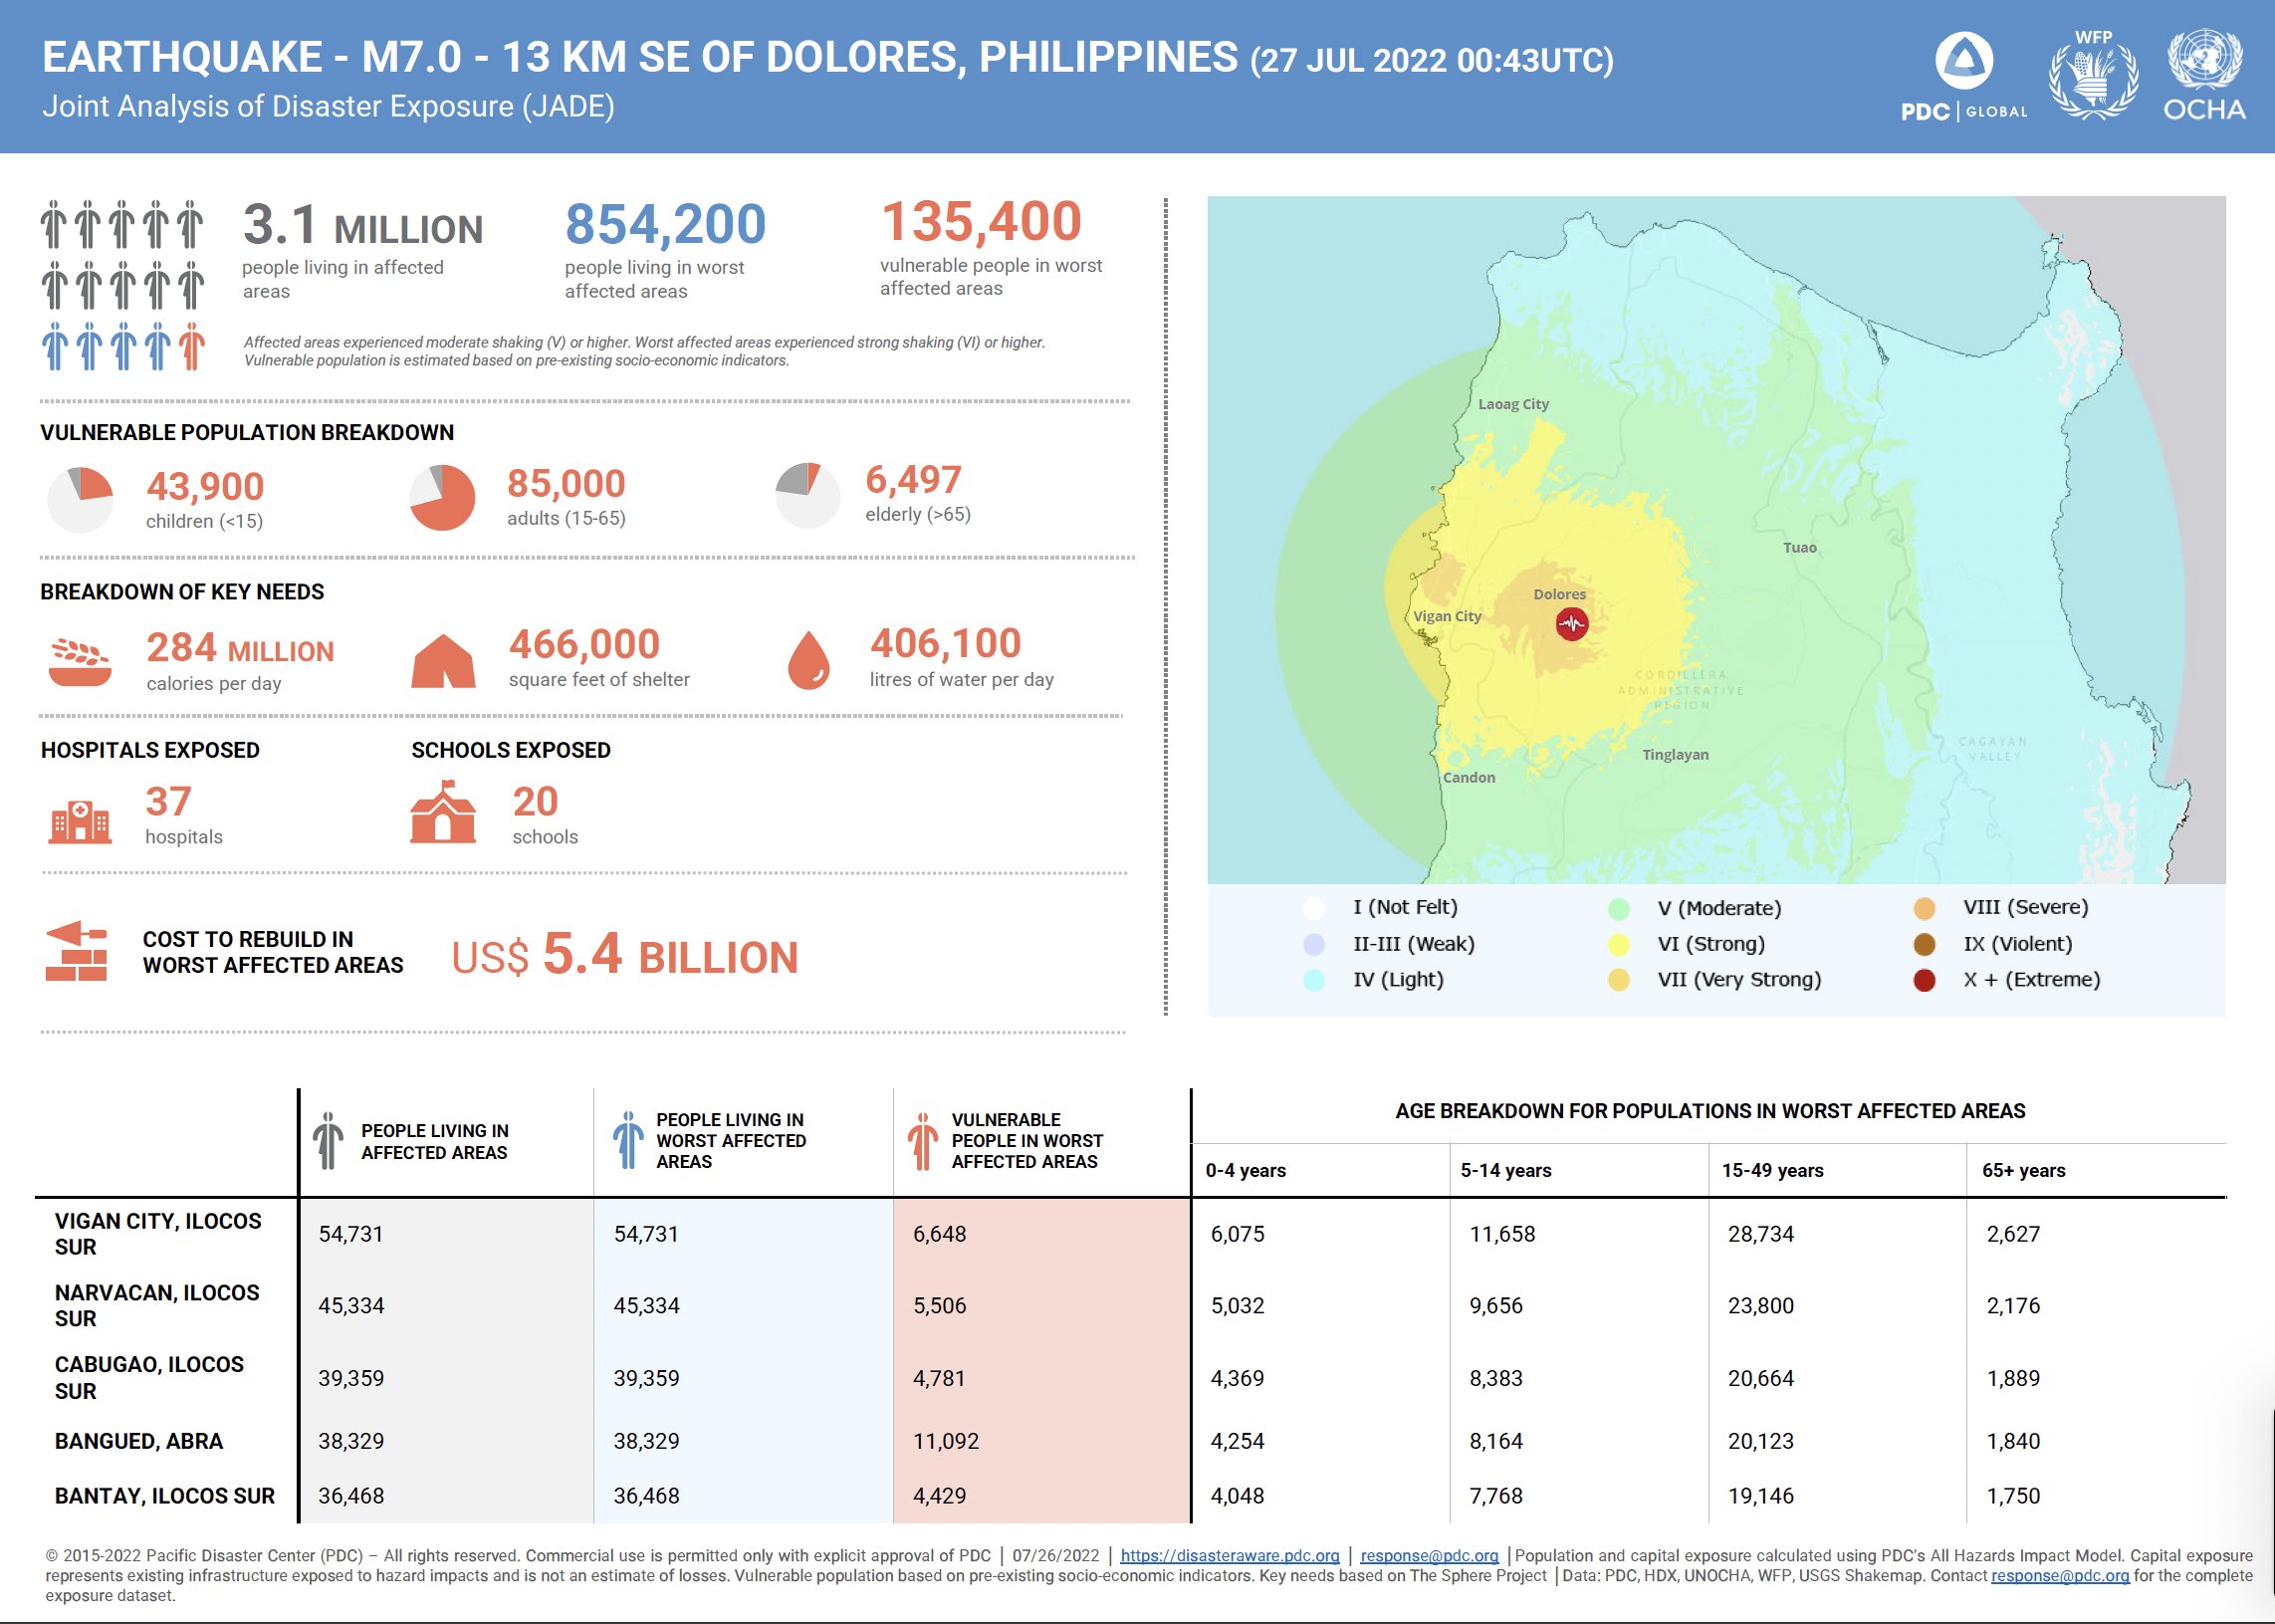Click the 854,200 figure
The height and width of the screenshot is (1624, 2275).
pos(665,224)
